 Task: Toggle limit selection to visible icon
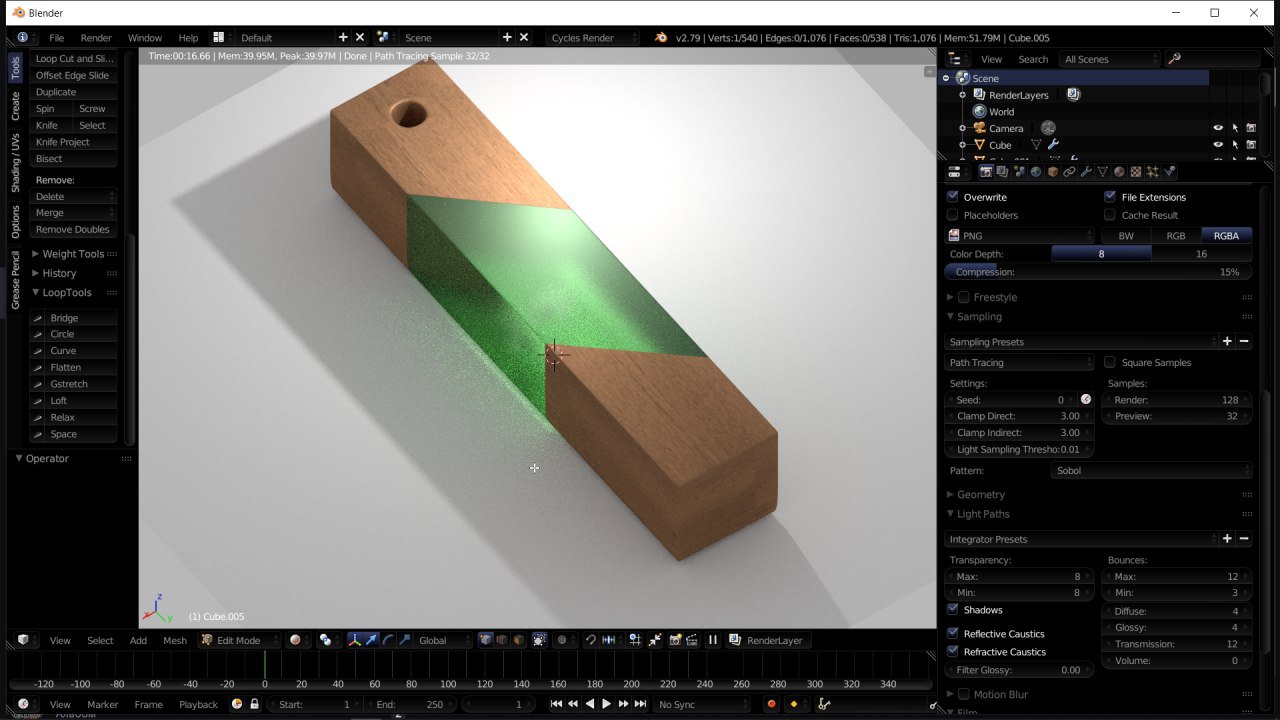point(539,640)
